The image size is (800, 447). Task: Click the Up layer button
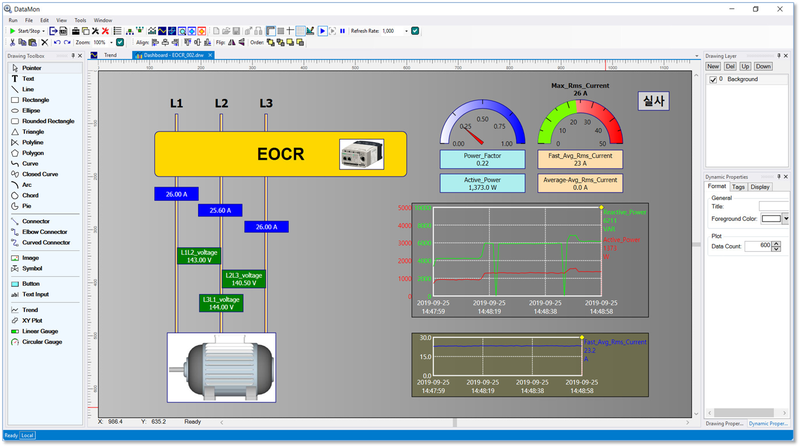[x=745, y=66]
